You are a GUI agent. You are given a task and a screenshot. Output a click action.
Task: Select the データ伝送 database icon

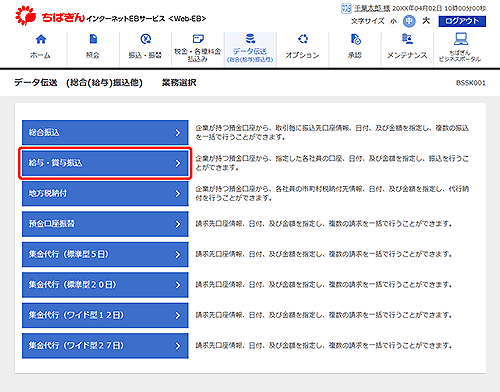pyautogui.click(x=250, y=38)
